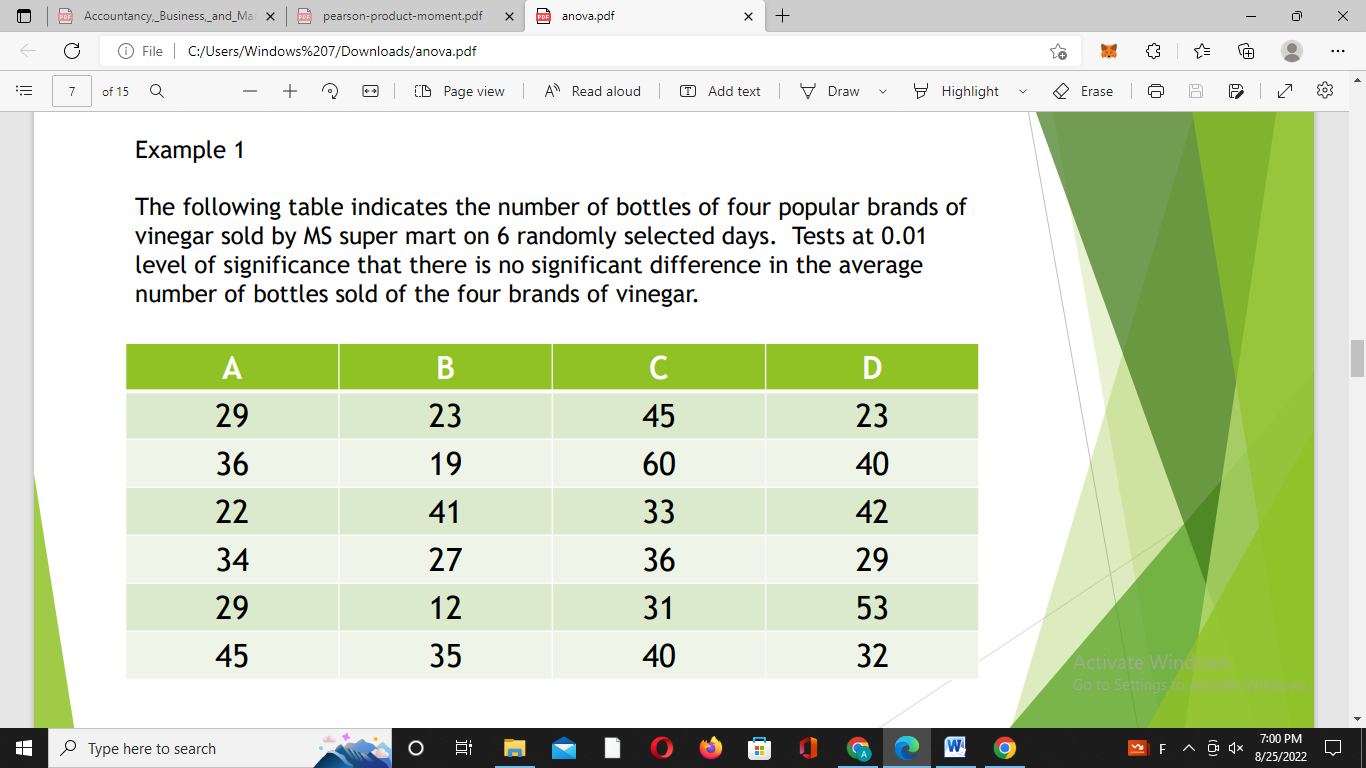Show hidden system tray icons
The image size is (1366, 768).
coord(1189,748)
